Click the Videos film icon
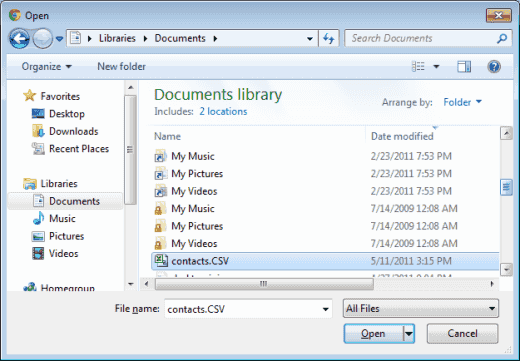 coord(38,253)
